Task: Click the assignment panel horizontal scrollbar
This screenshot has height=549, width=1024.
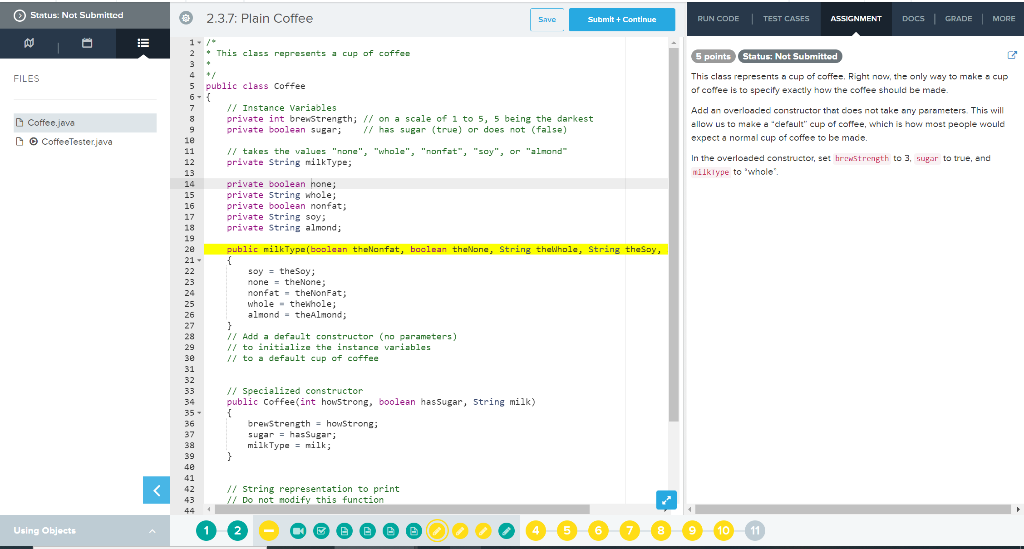Action: point(853,509)
